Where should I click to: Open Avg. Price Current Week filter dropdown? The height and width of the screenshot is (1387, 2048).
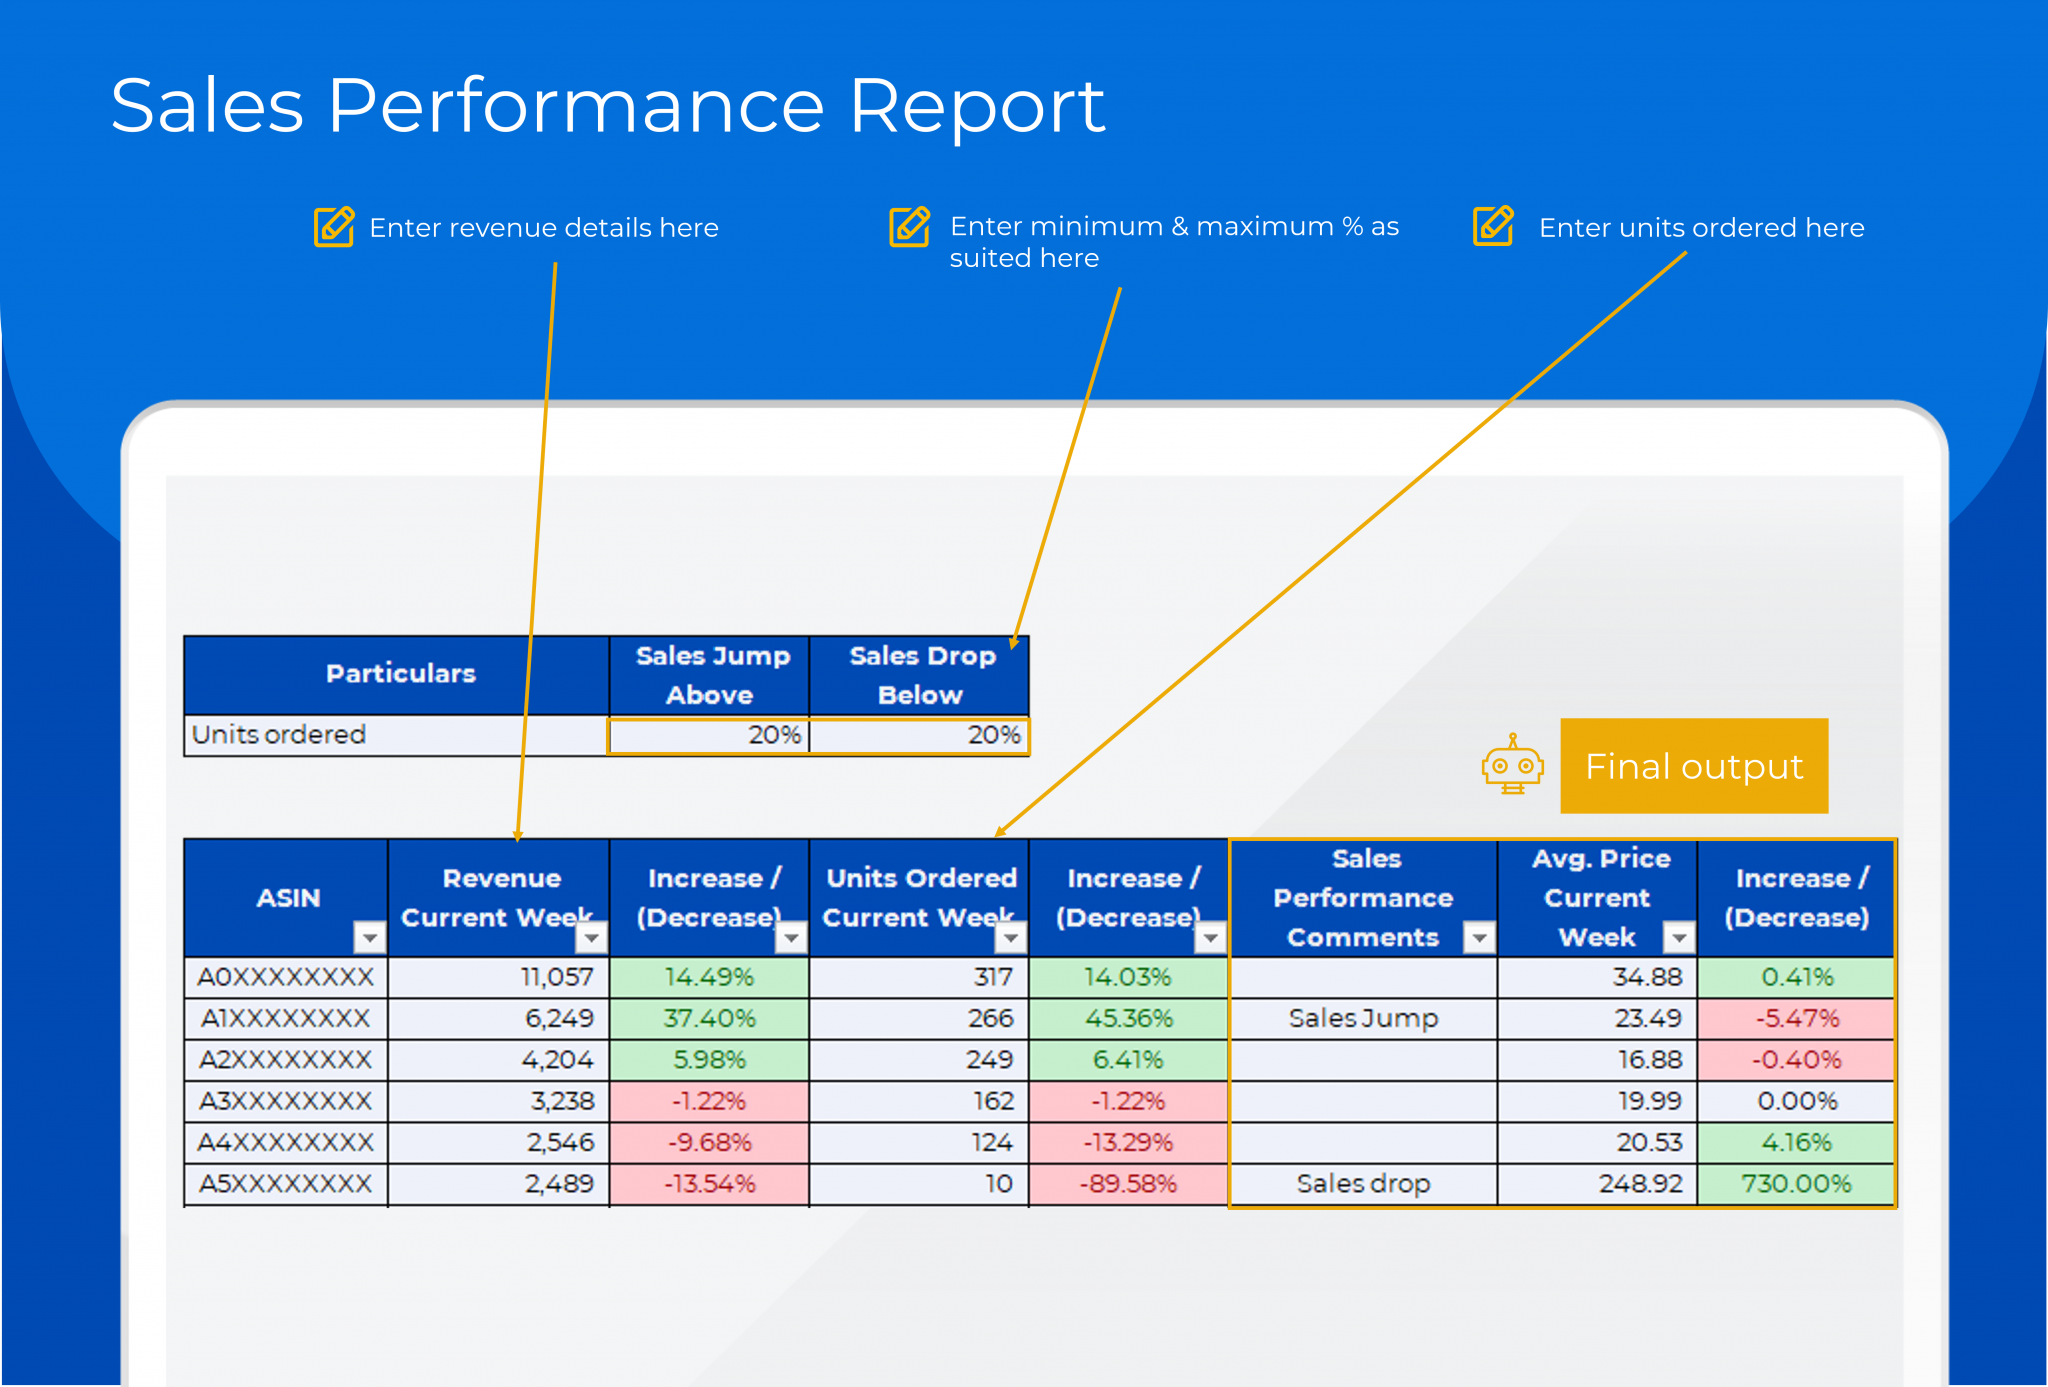[1678, 937]
